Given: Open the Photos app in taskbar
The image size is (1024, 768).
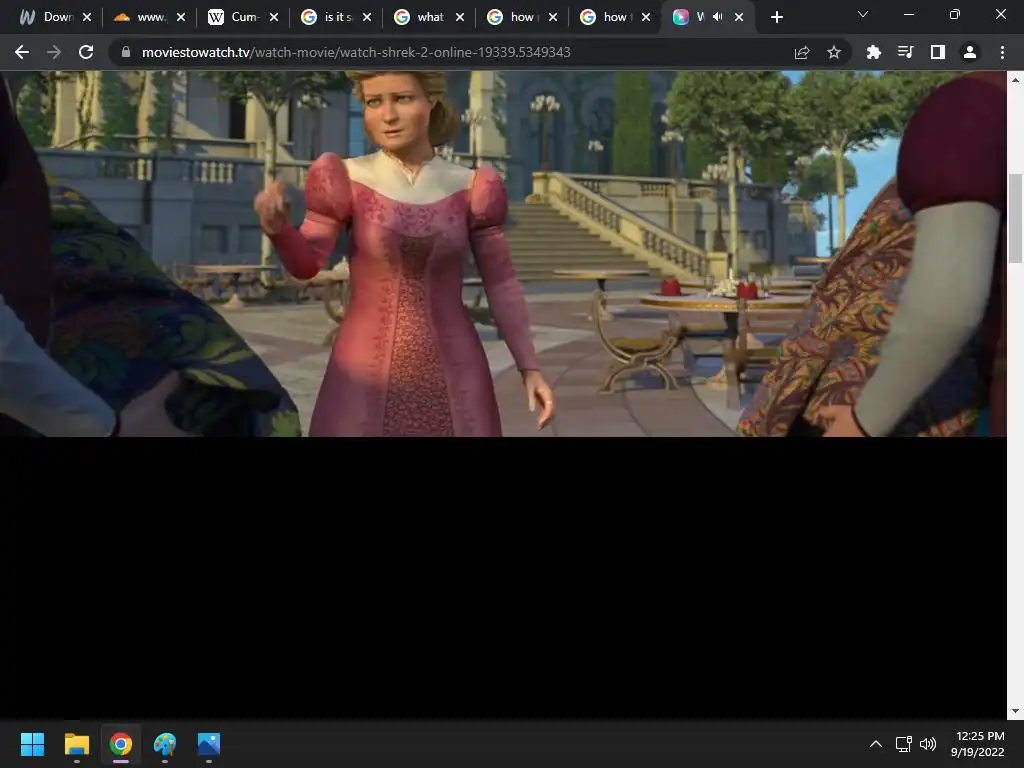Looking at the screenshot, I should [x=209, y=744].
